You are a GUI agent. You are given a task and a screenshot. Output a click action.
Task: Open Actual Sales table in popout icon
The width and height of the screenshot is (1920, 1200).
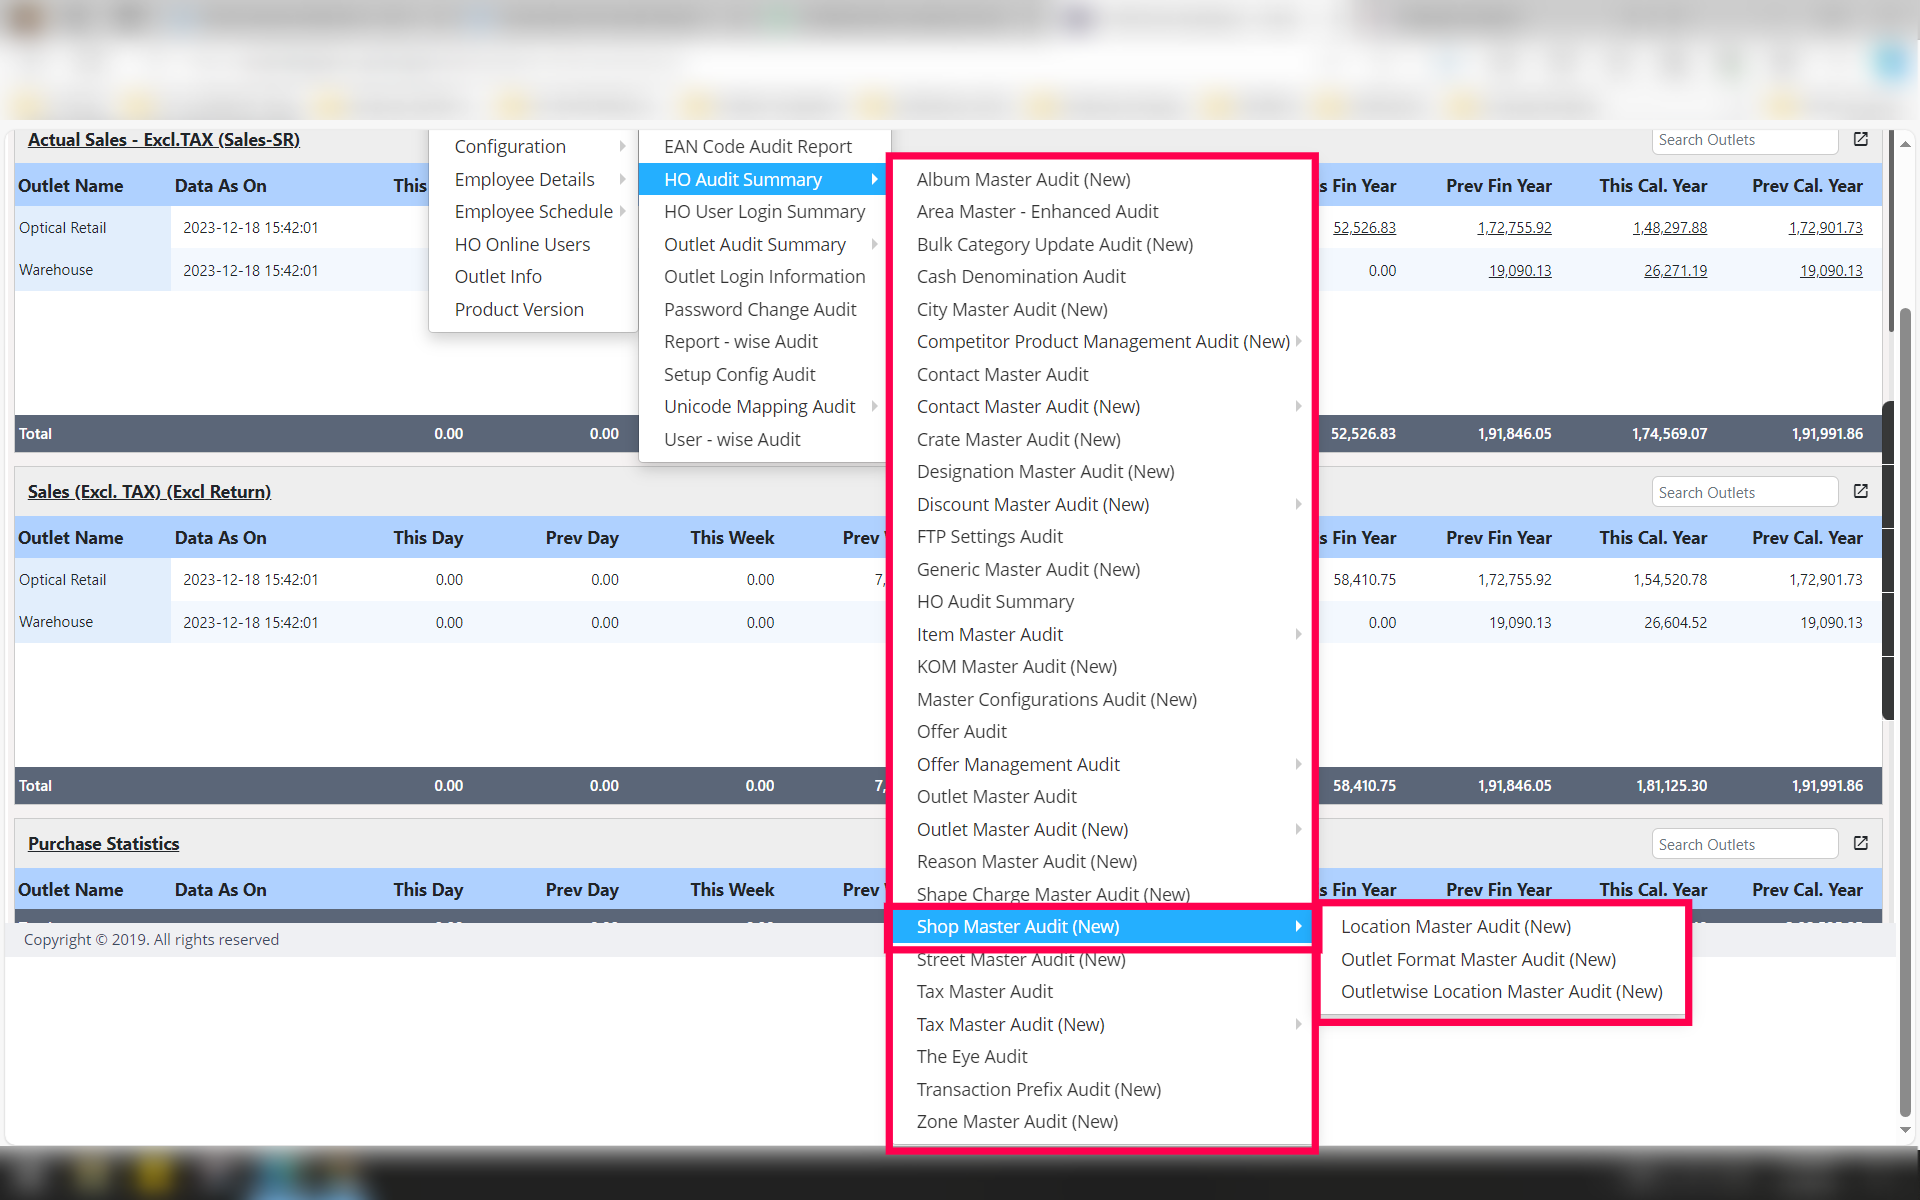pyautogui.click(x=1860, y=140)
